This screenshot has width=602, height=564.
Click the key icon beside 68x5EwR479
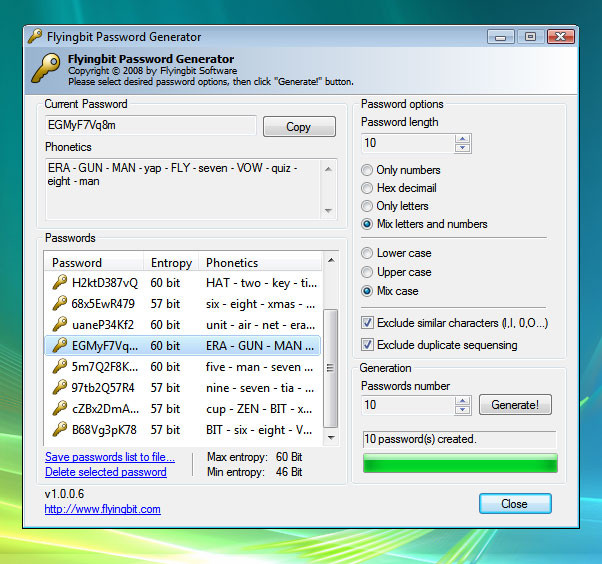point(60,303)
